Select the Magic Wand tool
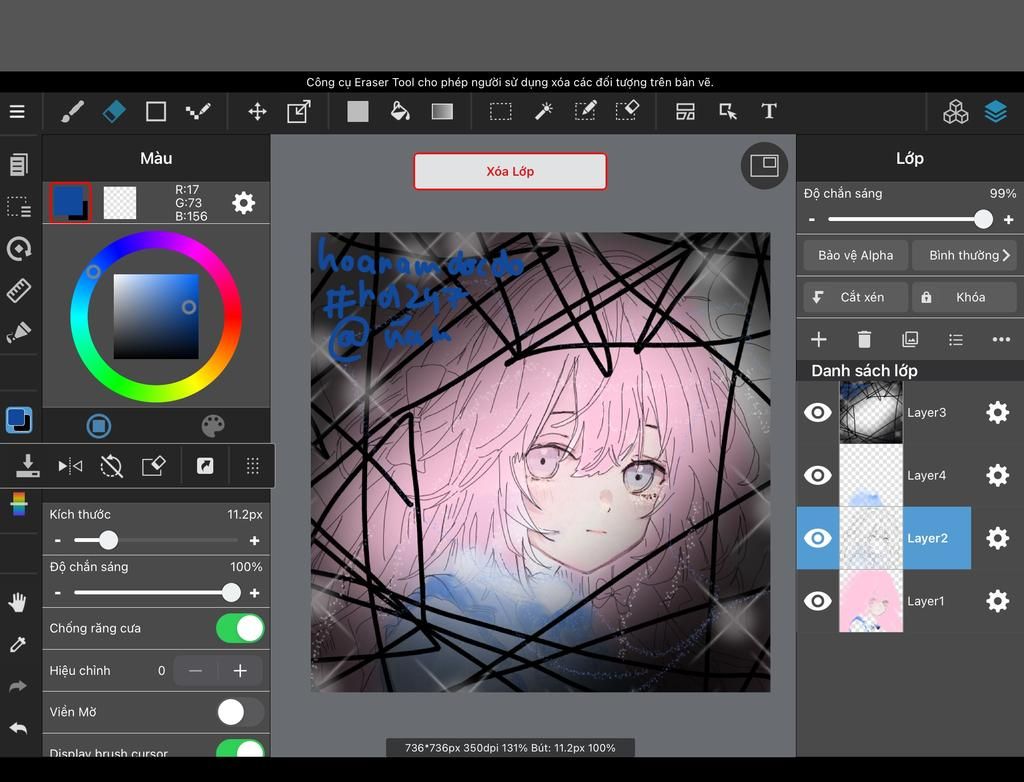 click(x=543, y=112)
